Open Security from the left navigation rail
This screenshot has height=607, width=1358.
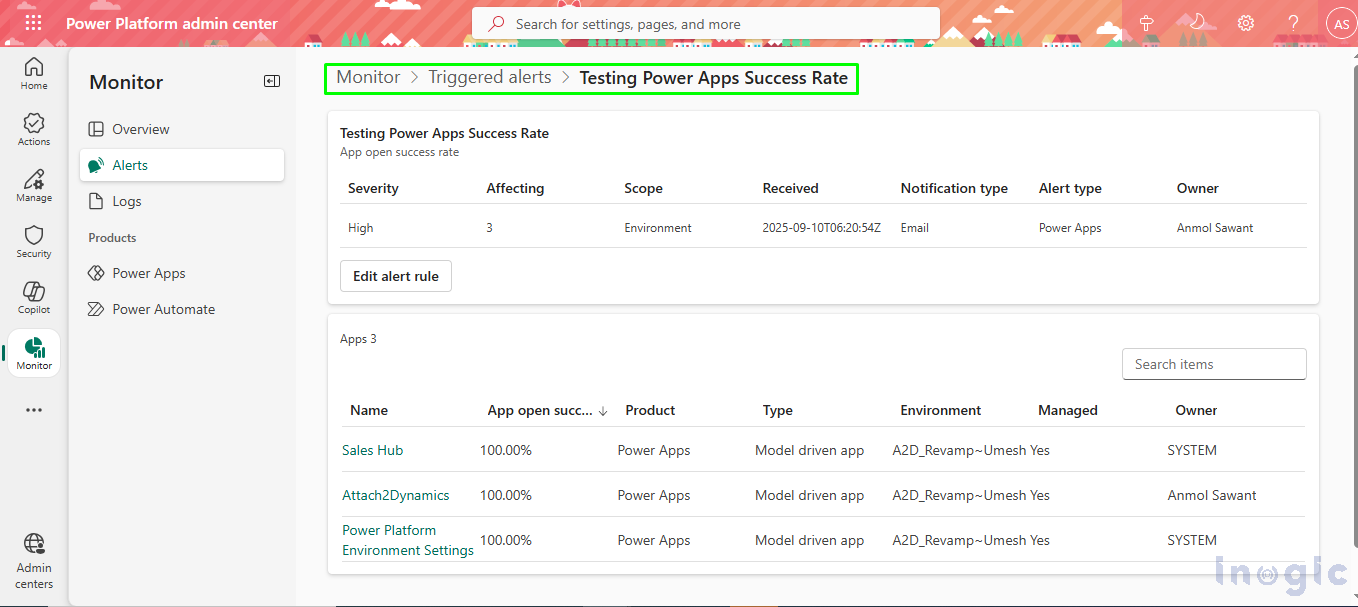coord(33,239)
